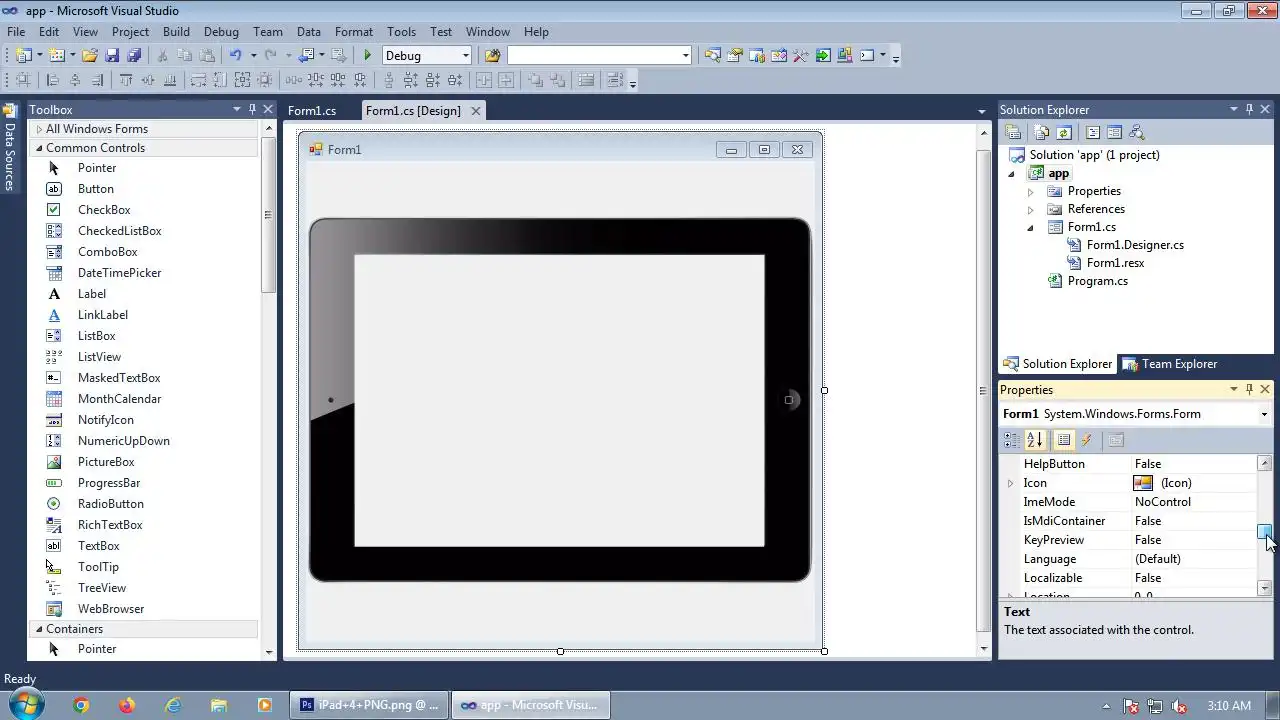Click Solution Explorer Properties toolbar icon
Screen dimensions: 1280x720
pos(1013,132)
